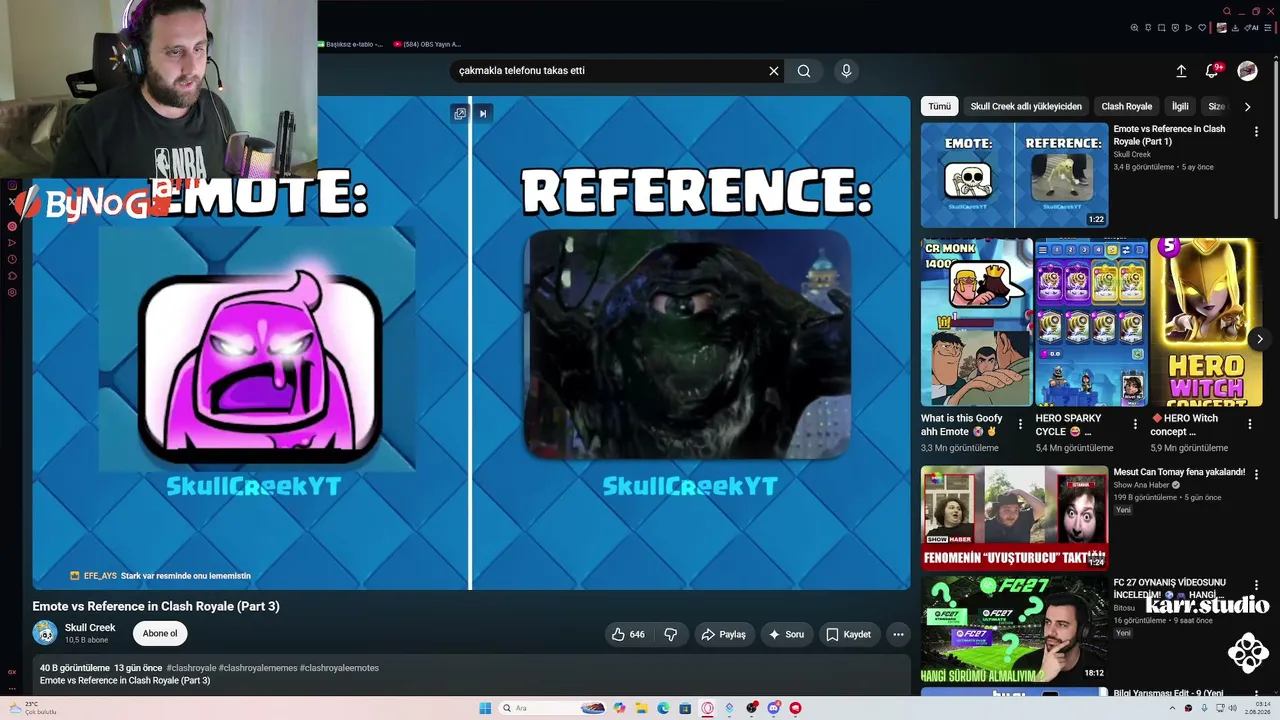The image size is (1280, 720).
Task: Open the YouTube account avatar menu
Action: (x=1247, y=71)
